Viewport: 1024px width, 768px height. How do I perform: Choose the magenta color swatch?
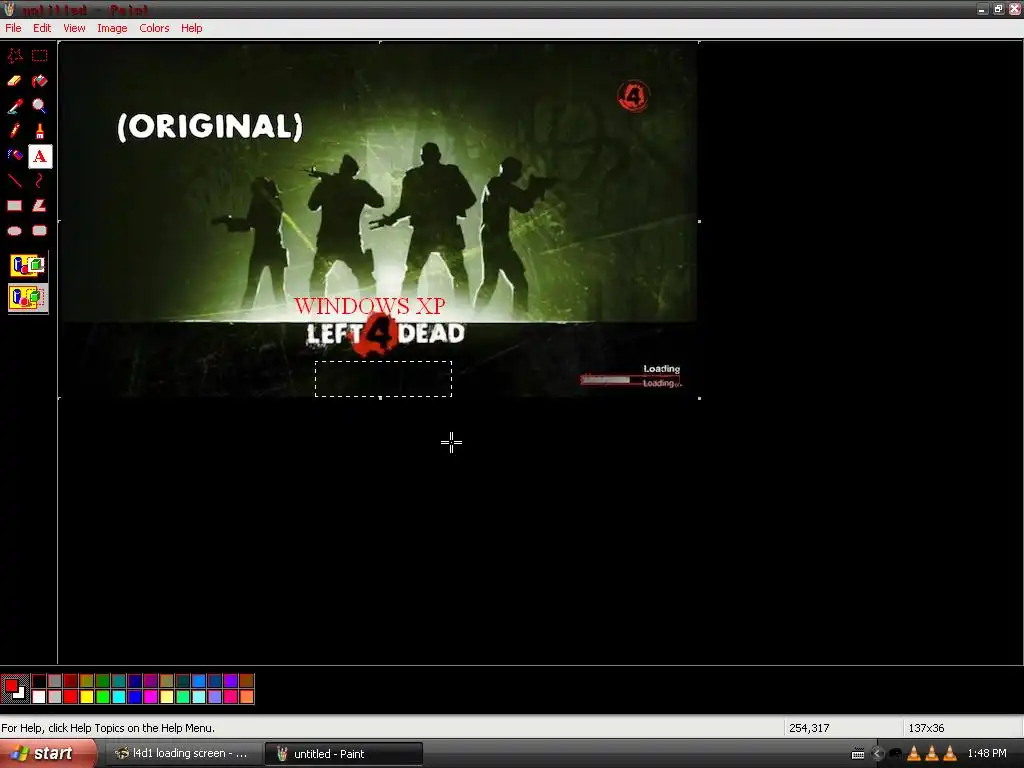[151, 697]
